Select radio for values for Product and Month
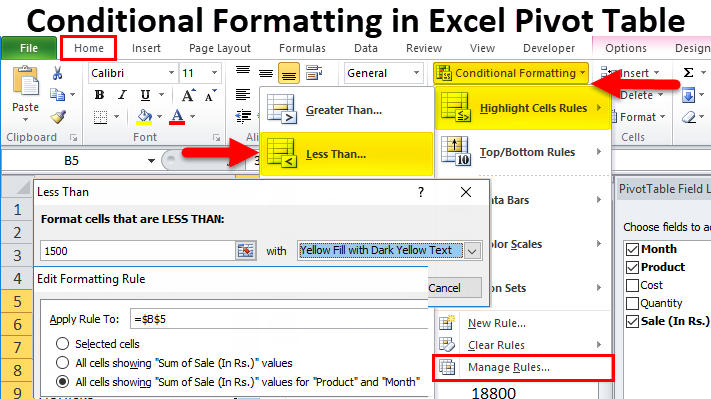This screenshot has height=399, width=711. [63, 382]
